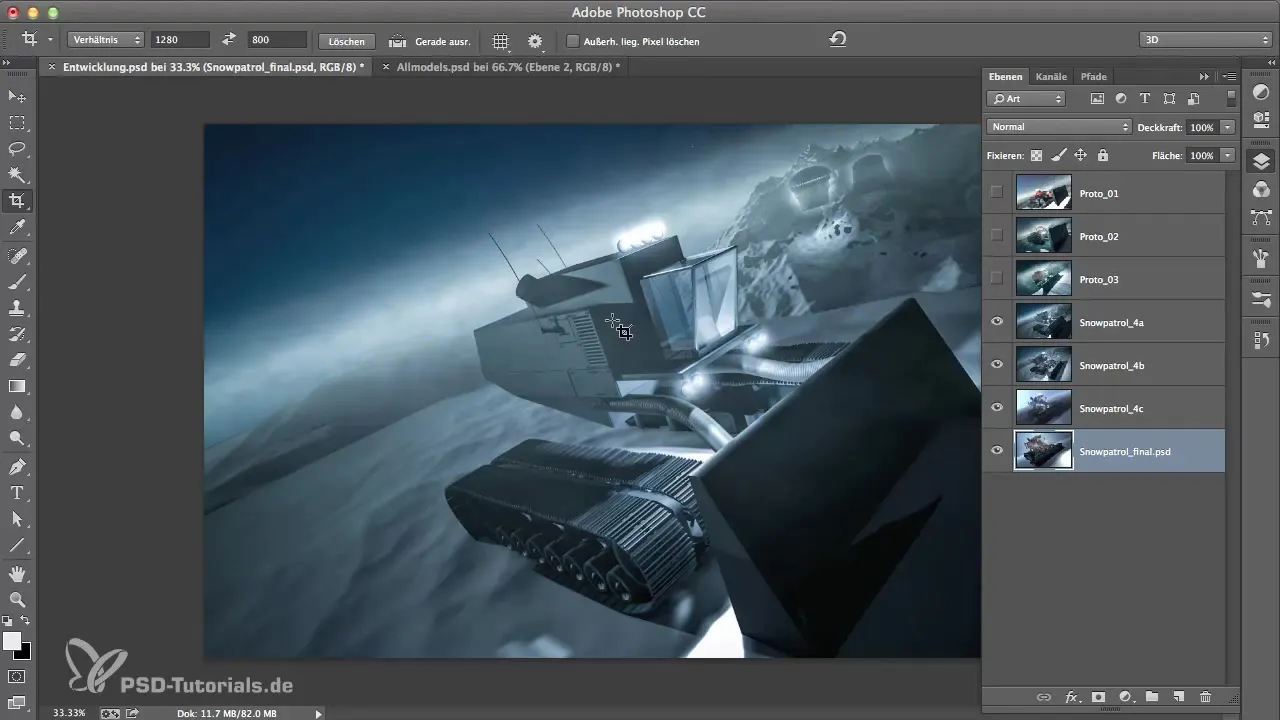Image resolution: width=1280 pixels, height=720 pixels.
Task: Delete layer with trash icon
Action: coord(1206,697)
